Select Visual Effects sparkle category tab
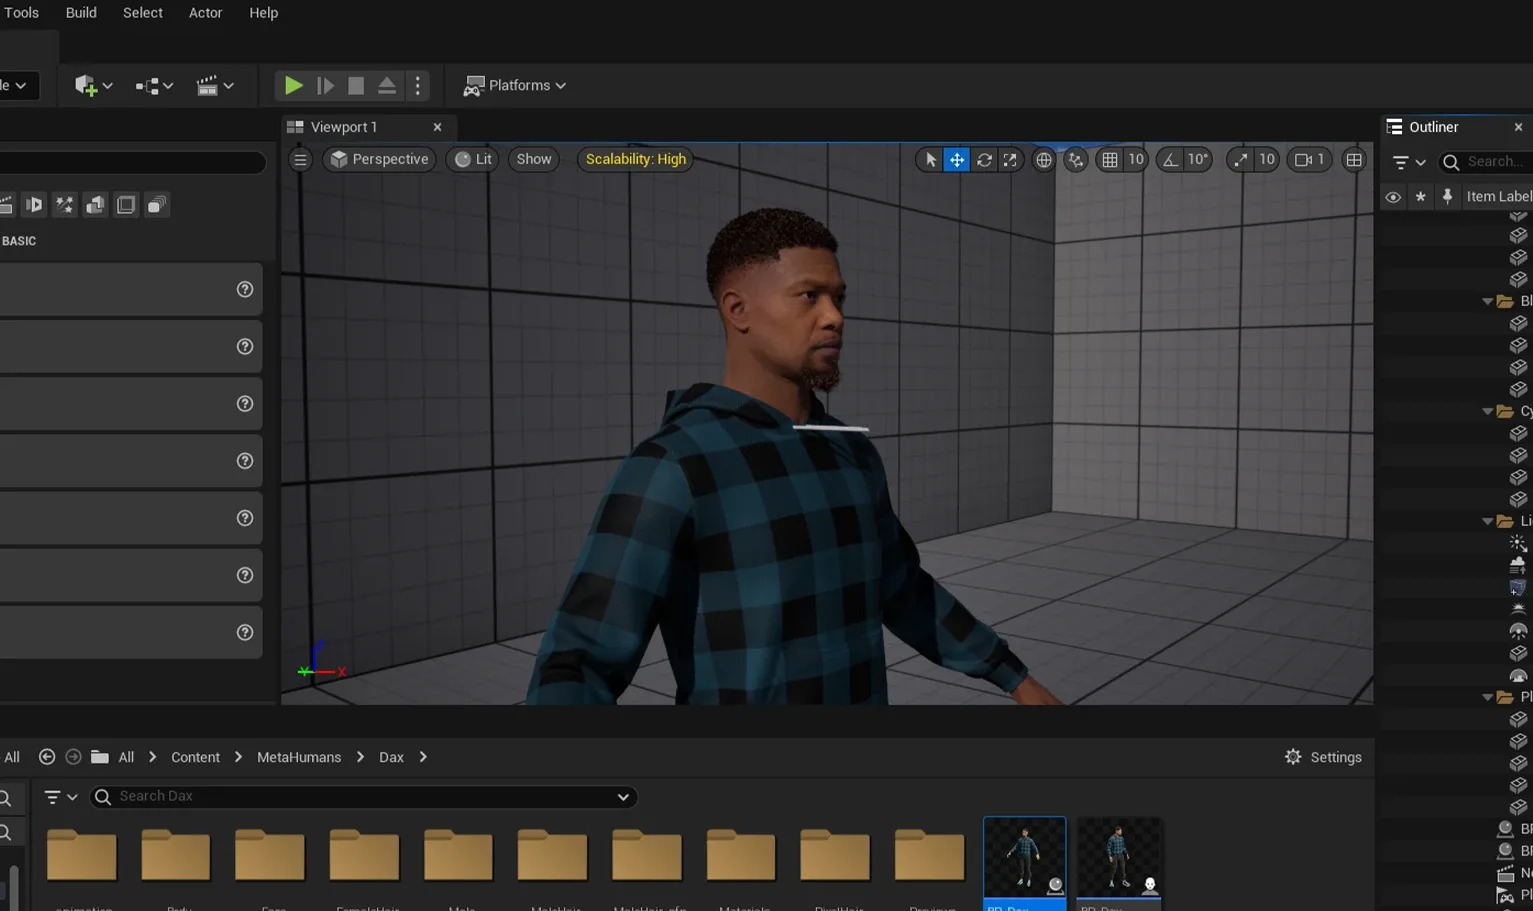This screenshot has width=1533, height=911. [x=65, y=205]
